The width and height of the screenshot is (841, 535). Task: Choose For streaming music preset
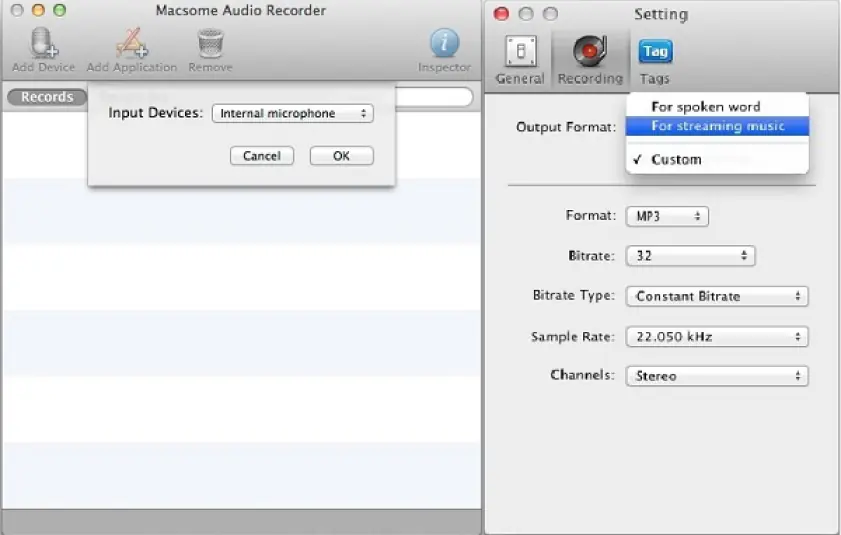(x=717, y=126)
